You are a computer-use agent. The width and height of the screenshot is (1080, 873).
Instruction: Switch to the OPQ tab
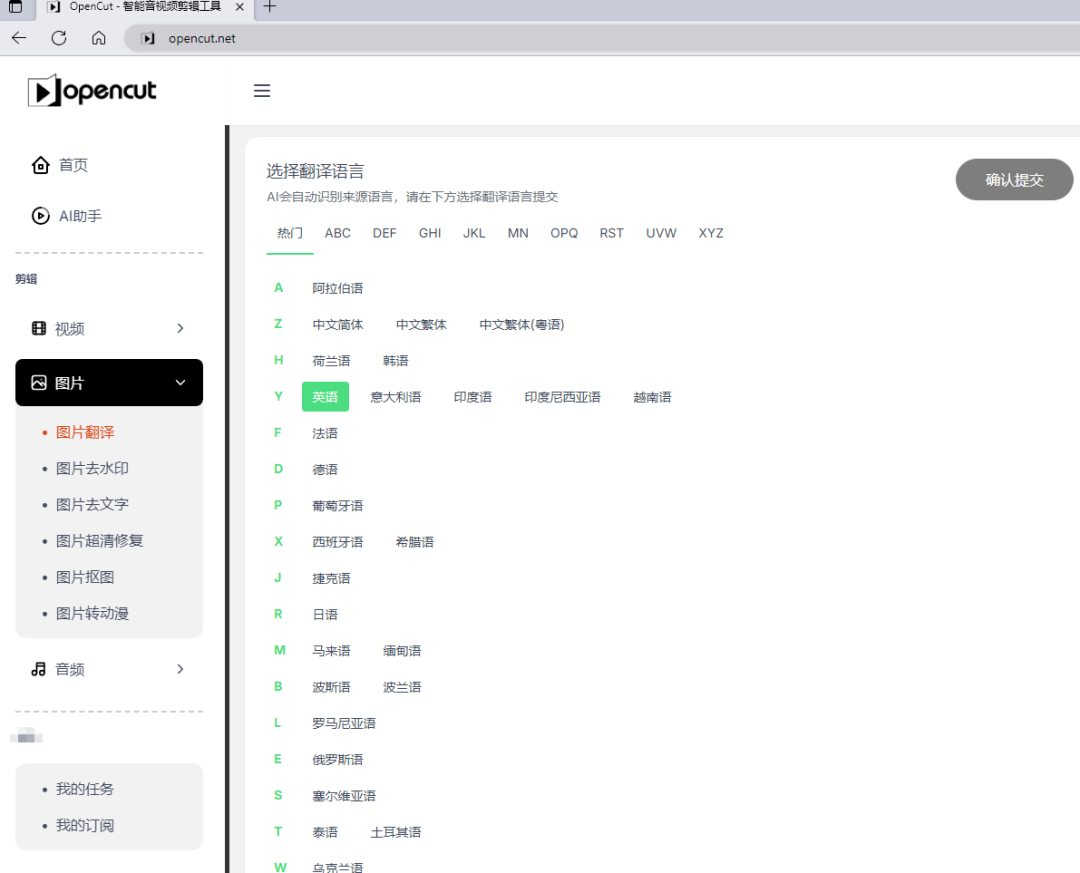(564, 233)
